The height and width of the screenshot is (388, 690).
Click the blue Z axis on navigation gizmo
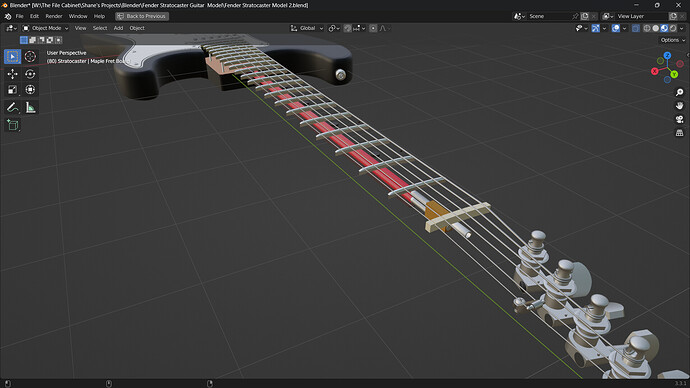[668, 55]
